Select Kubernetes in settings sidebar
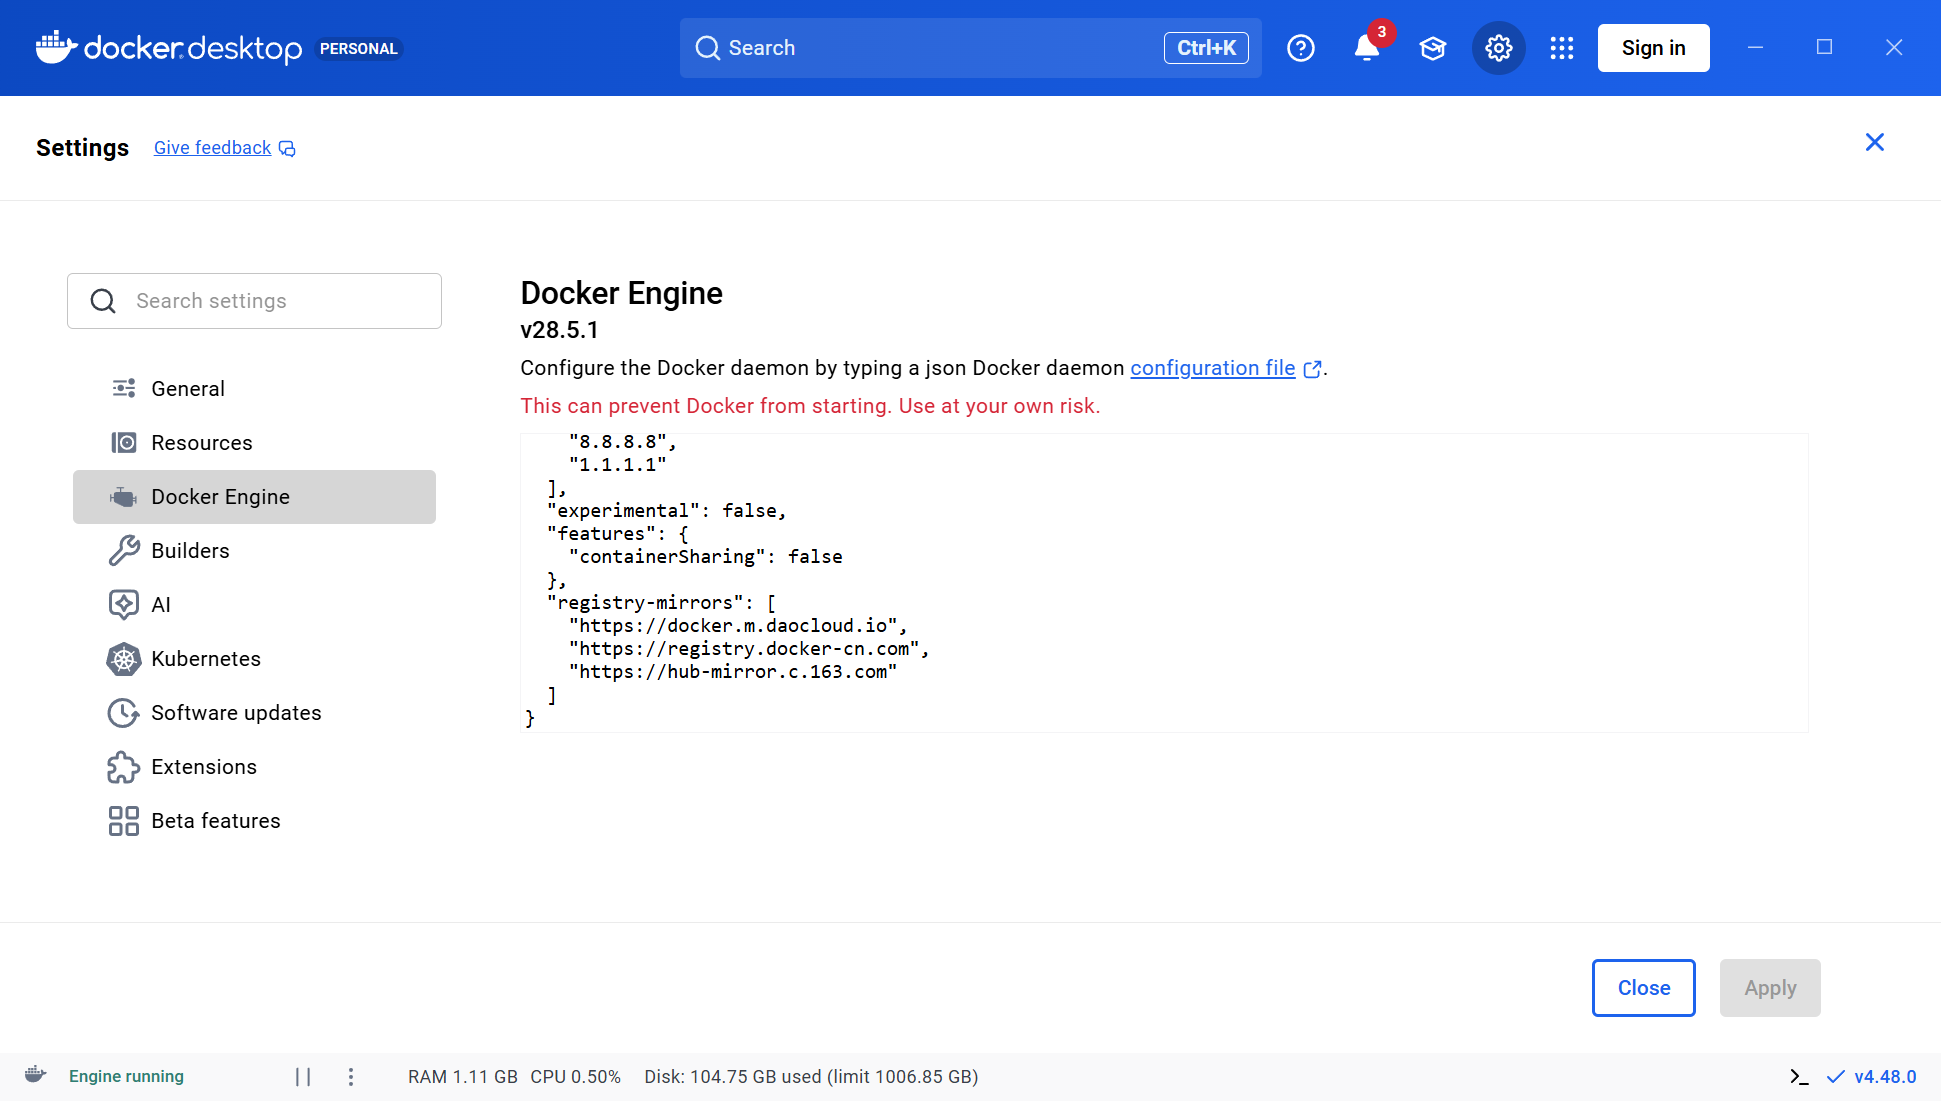The width and height of the screenshot is (1941, 1101). click(205, 659)
